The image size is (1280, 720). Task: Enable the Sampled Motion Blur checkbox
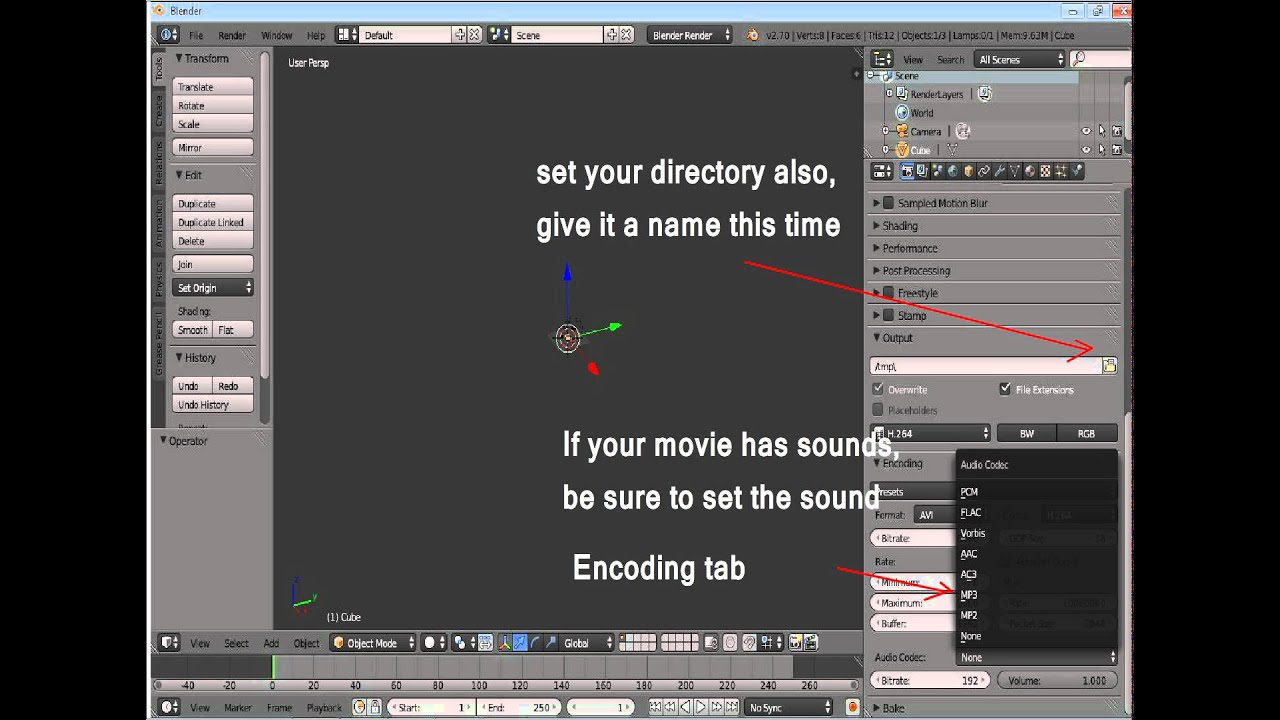[888, 203]
